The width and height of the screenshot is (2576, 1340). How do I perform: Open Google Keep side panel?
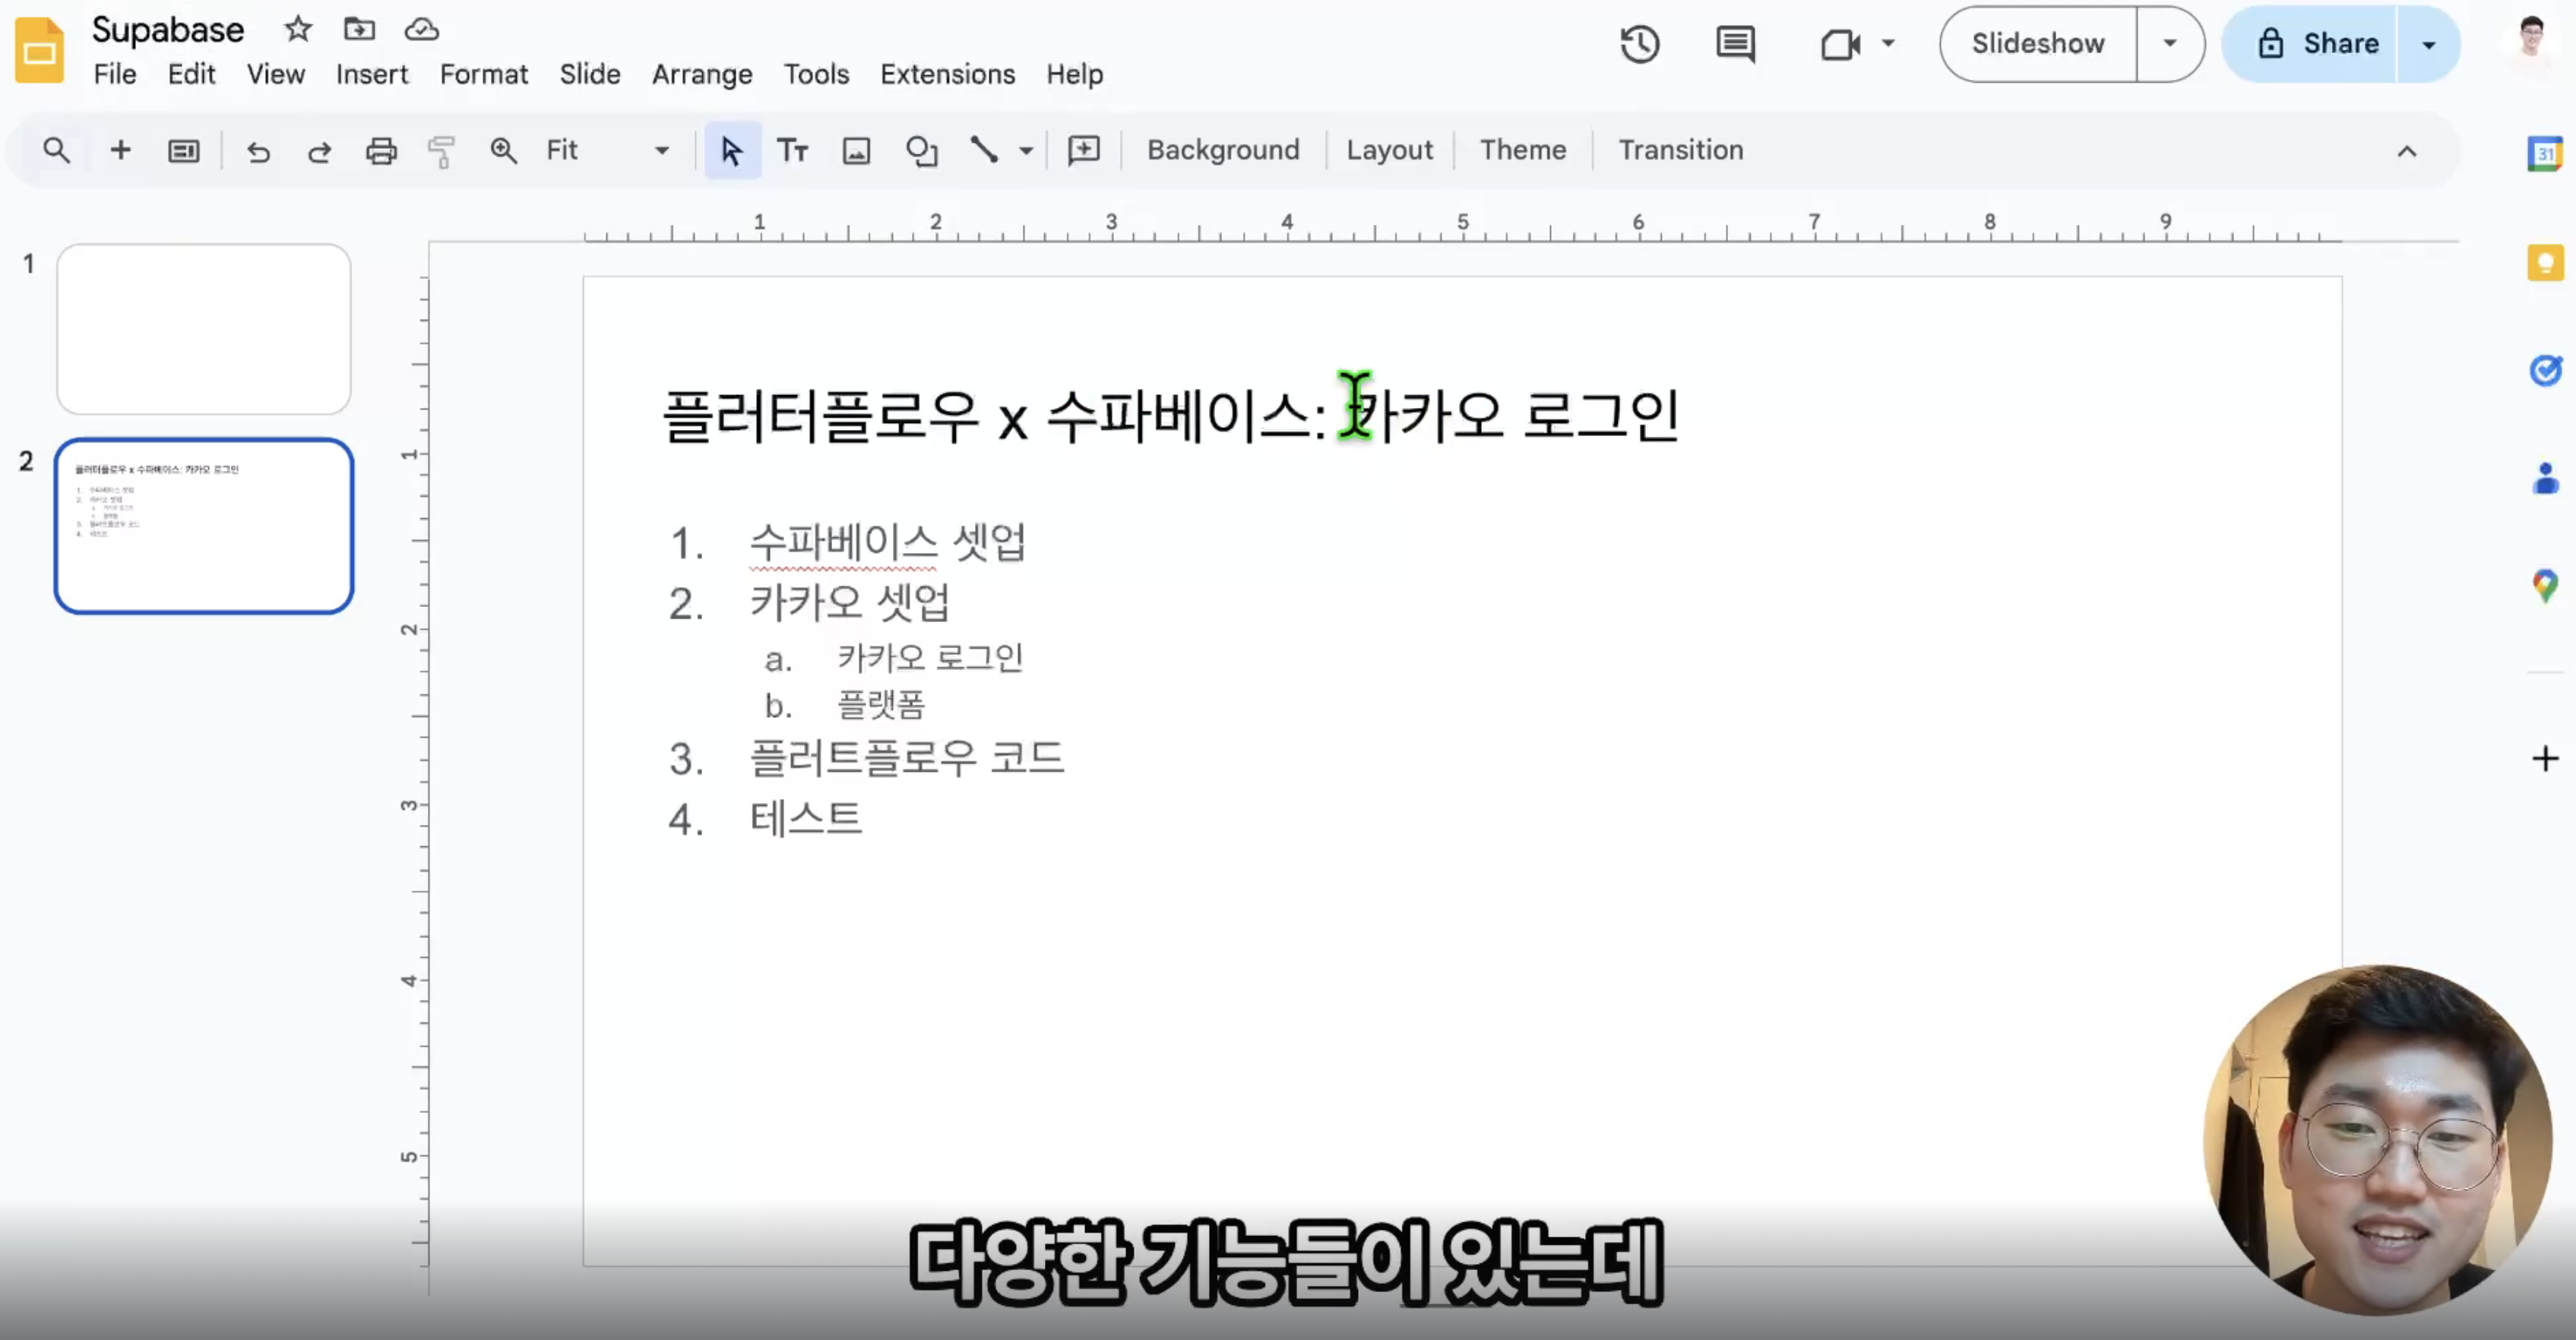click(x=2545, y=262)
